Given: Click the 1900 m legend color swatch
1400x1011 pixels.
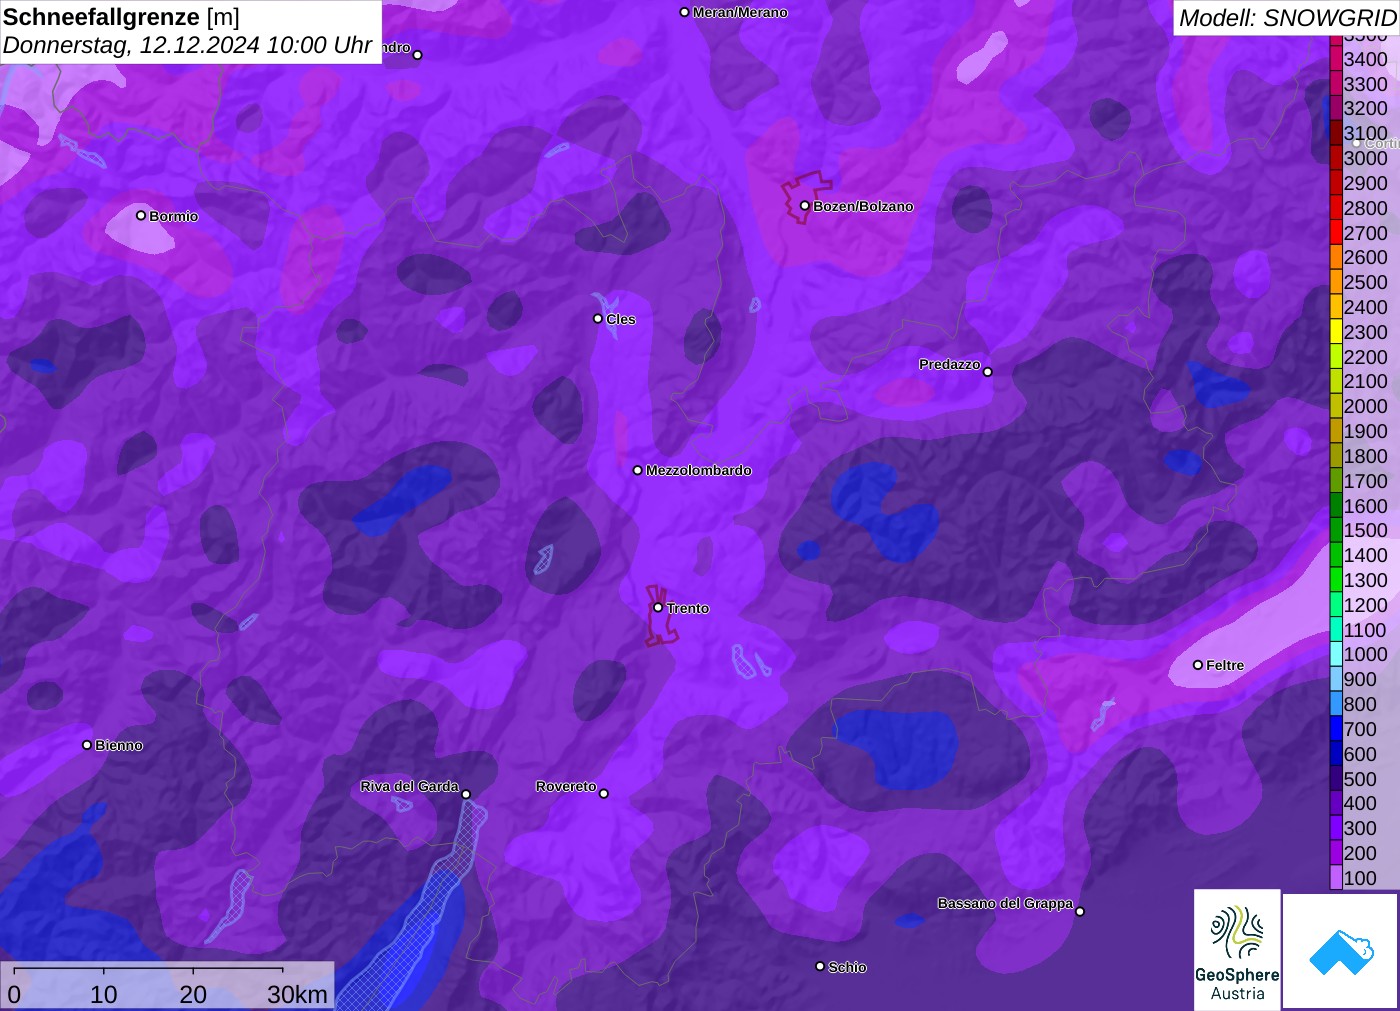Looking at the screenshot, I should [x=1336, y=431].
